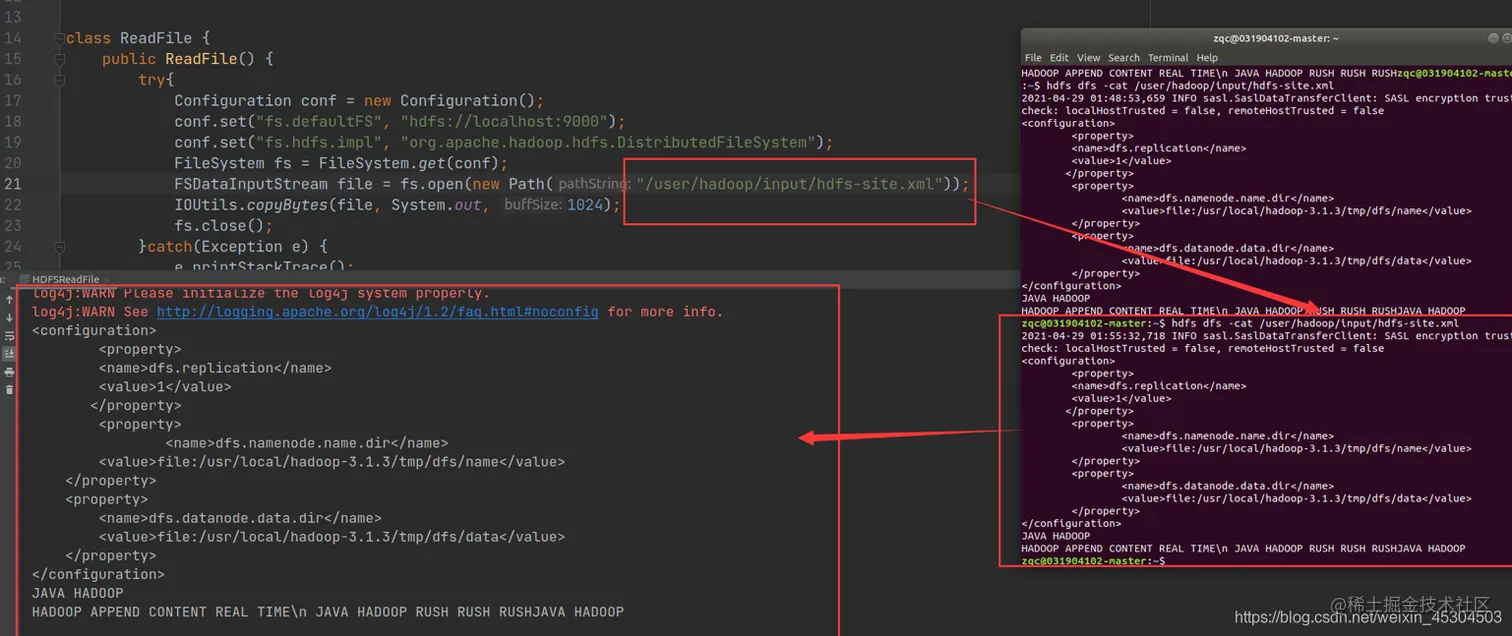Open Help menu in terminal window

(1207, 58)
